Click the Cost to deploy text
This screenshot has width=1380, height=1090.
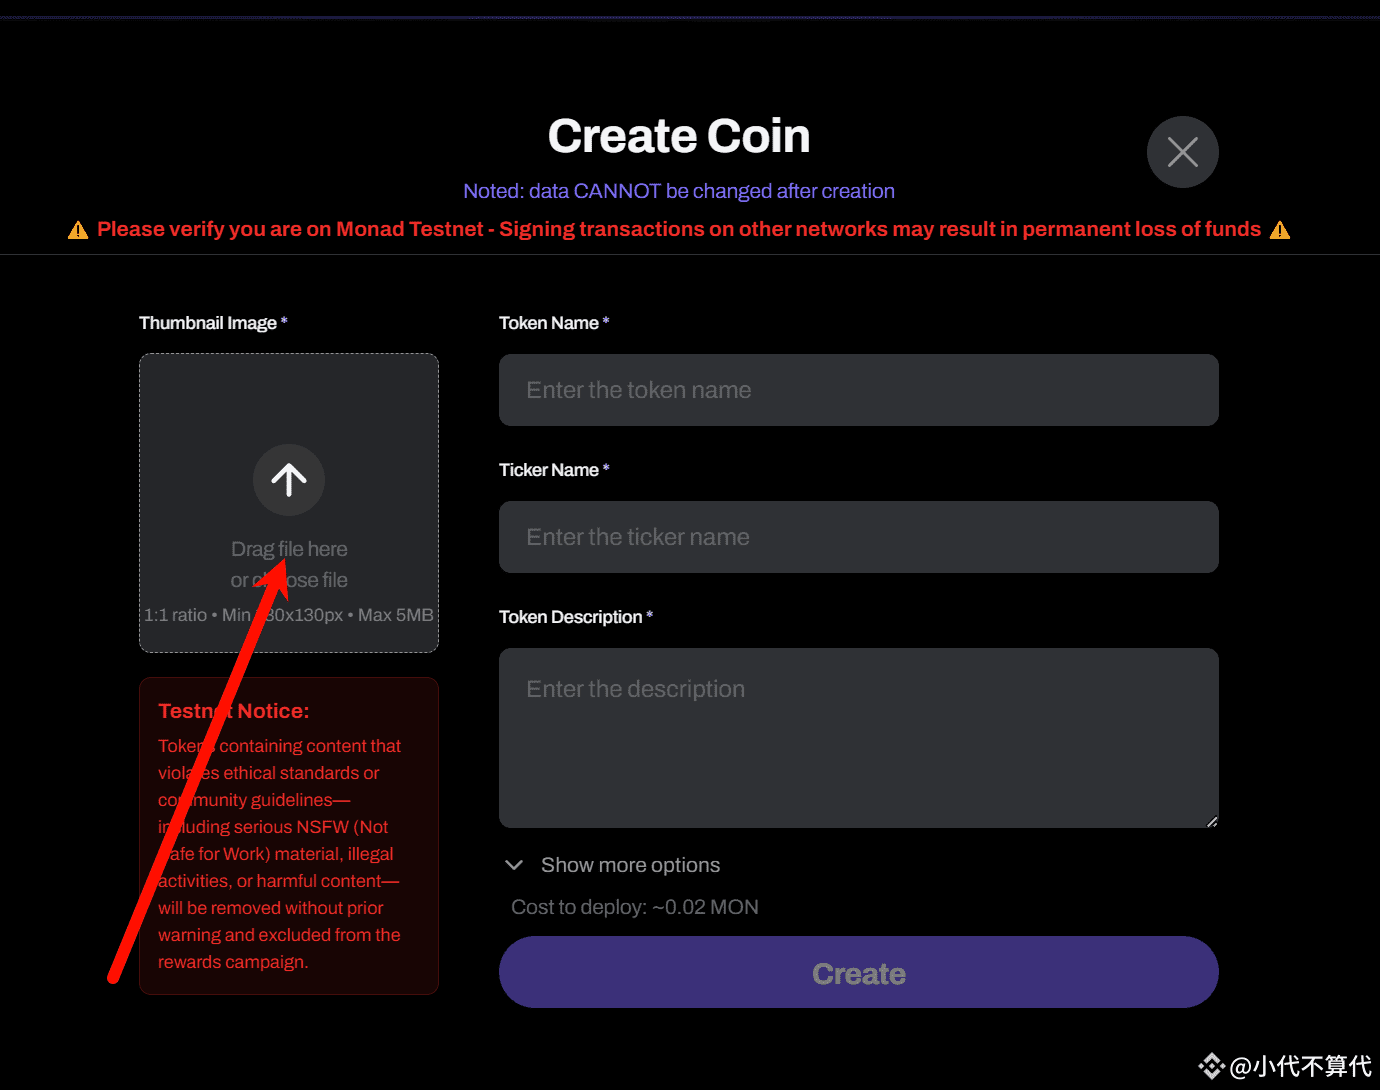click(635, 907)
